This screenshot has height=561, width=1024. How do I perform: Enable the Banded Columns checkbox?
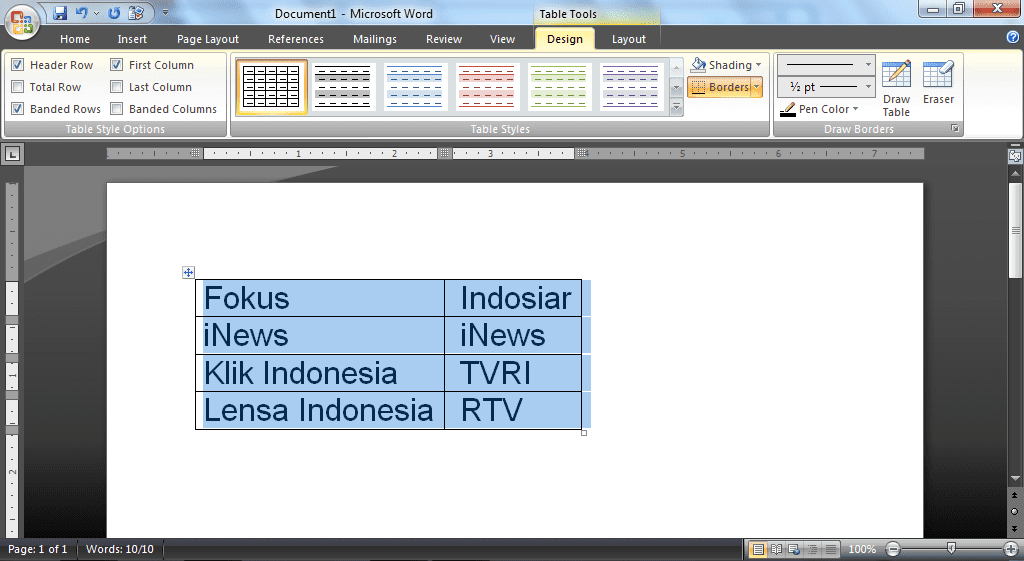pos(116,108)
